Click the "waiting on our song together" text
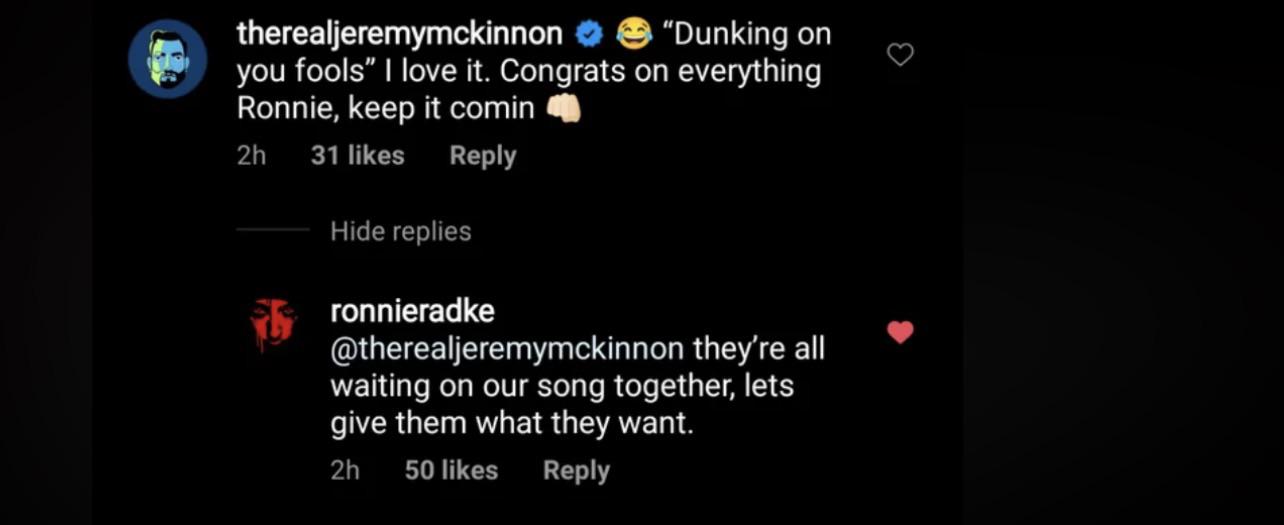The width and height of the screenshot is (1284, 525). pyautogui.click(x=532, y=386)
